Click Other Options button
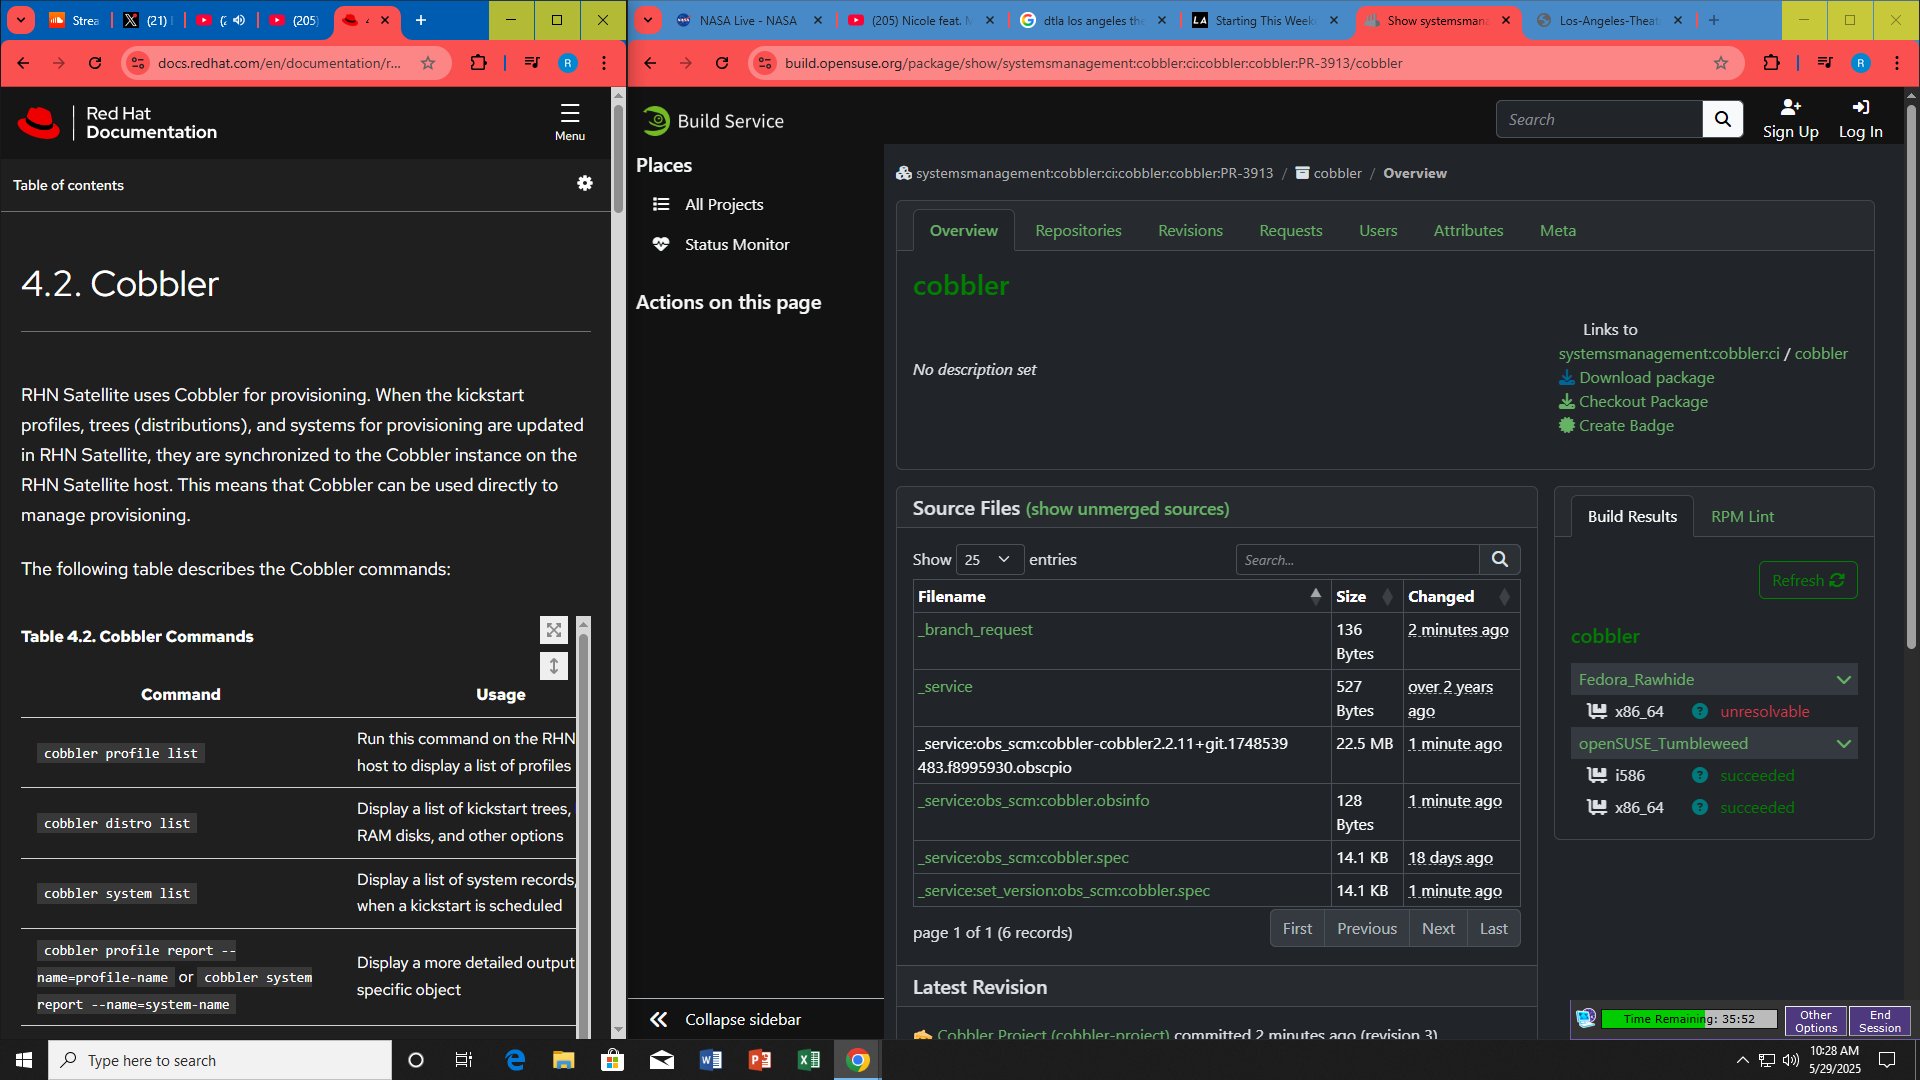This screenshot has width=1920, height=1080. point(1816,1021)
